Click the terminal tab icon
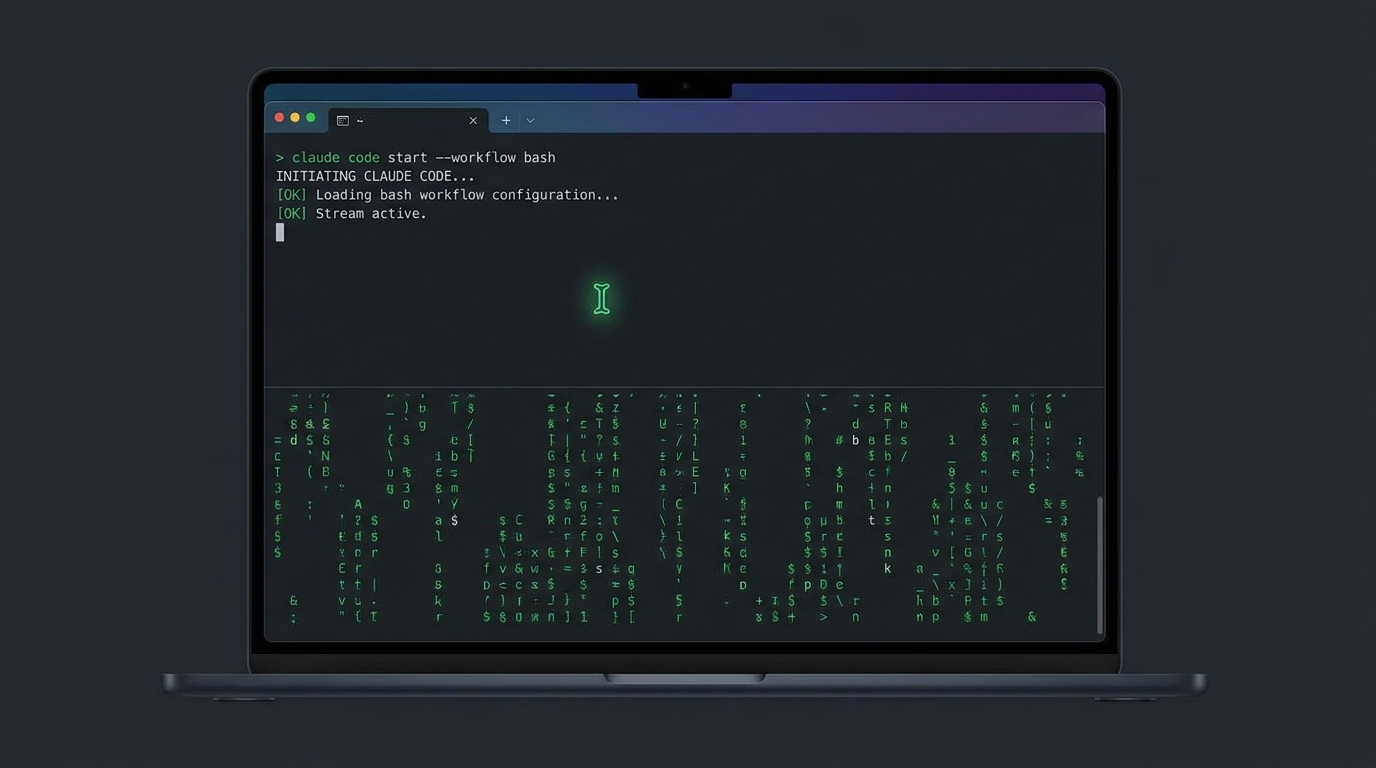 [343, 120]
